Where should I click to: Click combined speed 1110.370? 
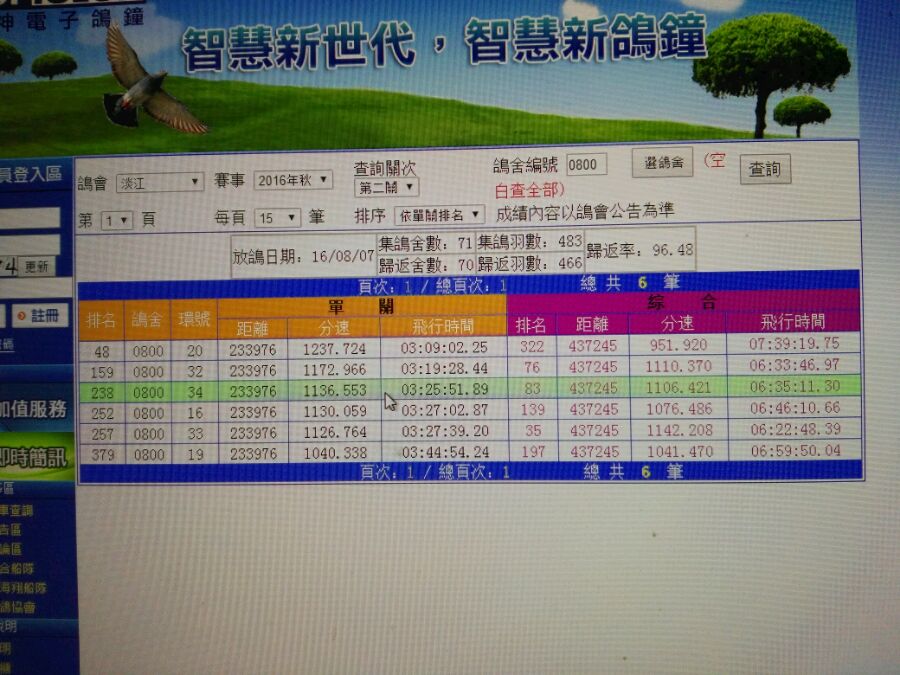pyautogui.click(x=678, y=366)
